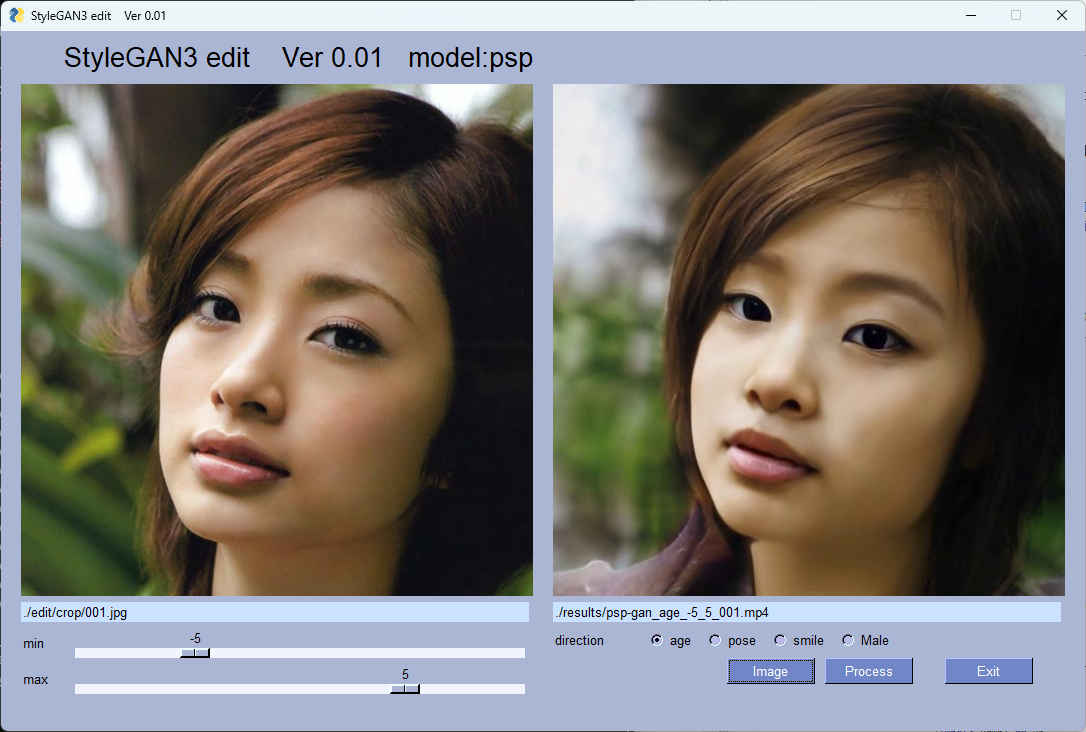Click the Exit button
This screenshot has height=732, width=1086.
[988, 671]
